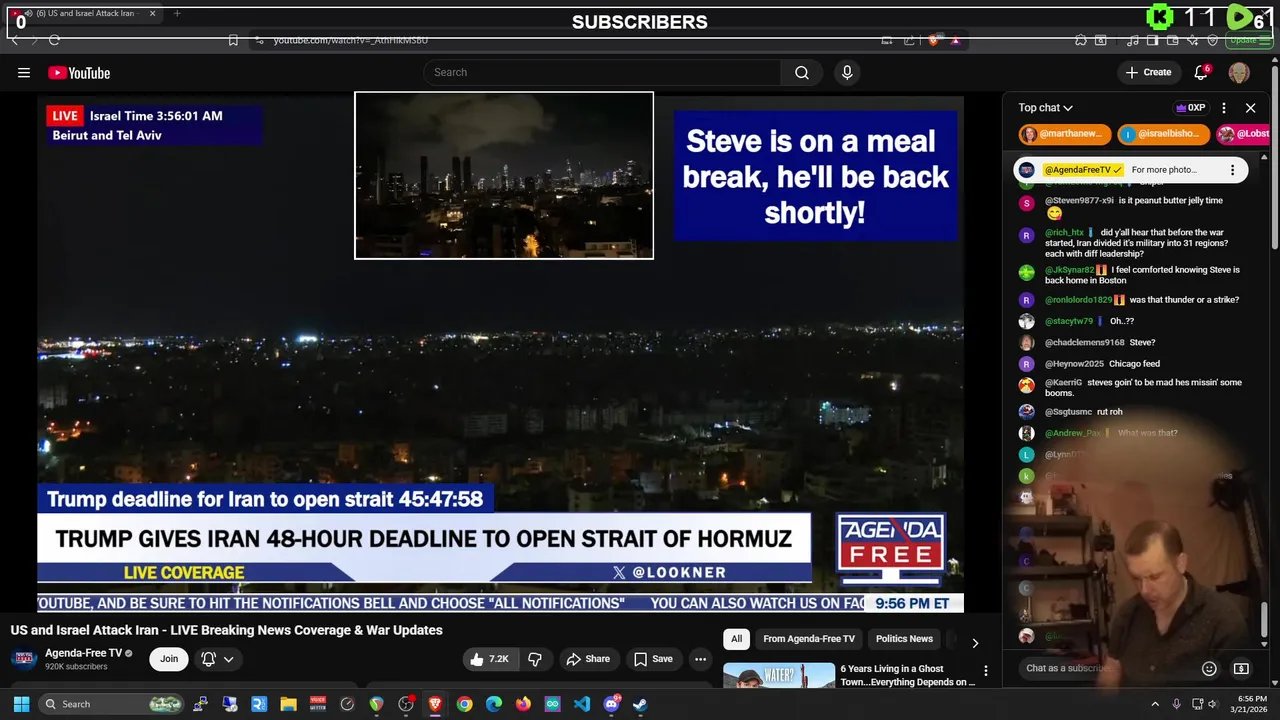The height and width of the screenshot is (720, 1280).
Task: Close the live chat panel
Action: point(1250,108)
